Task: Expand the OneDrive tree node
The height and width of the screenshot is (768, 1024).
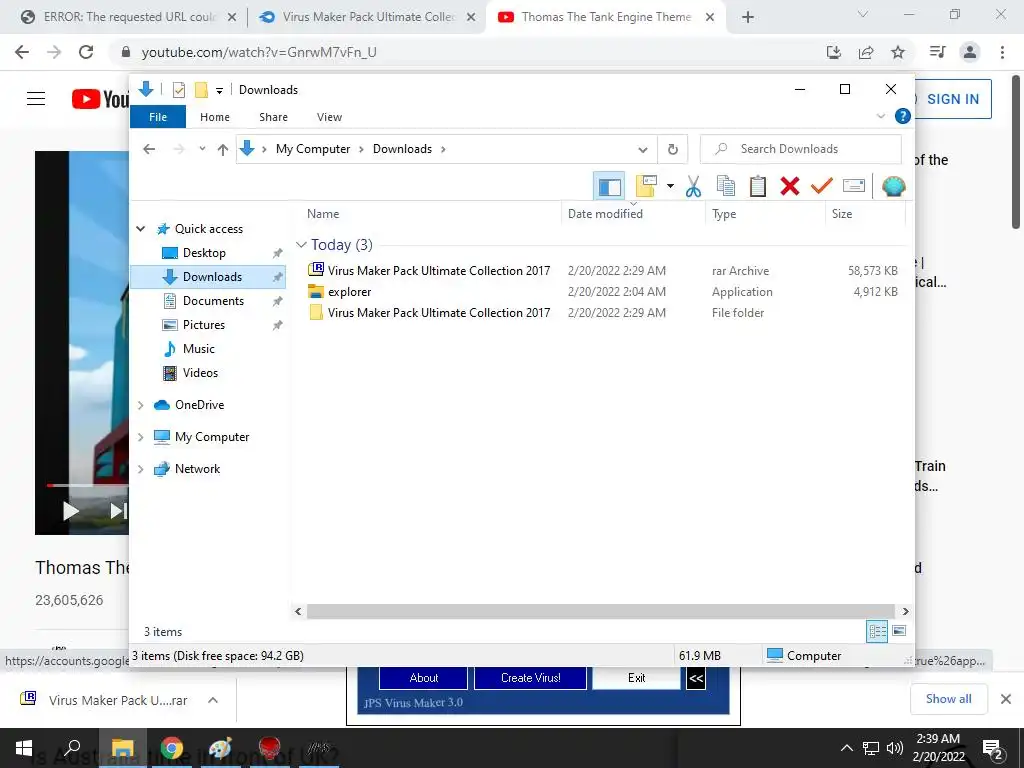Action: (140, 406)
